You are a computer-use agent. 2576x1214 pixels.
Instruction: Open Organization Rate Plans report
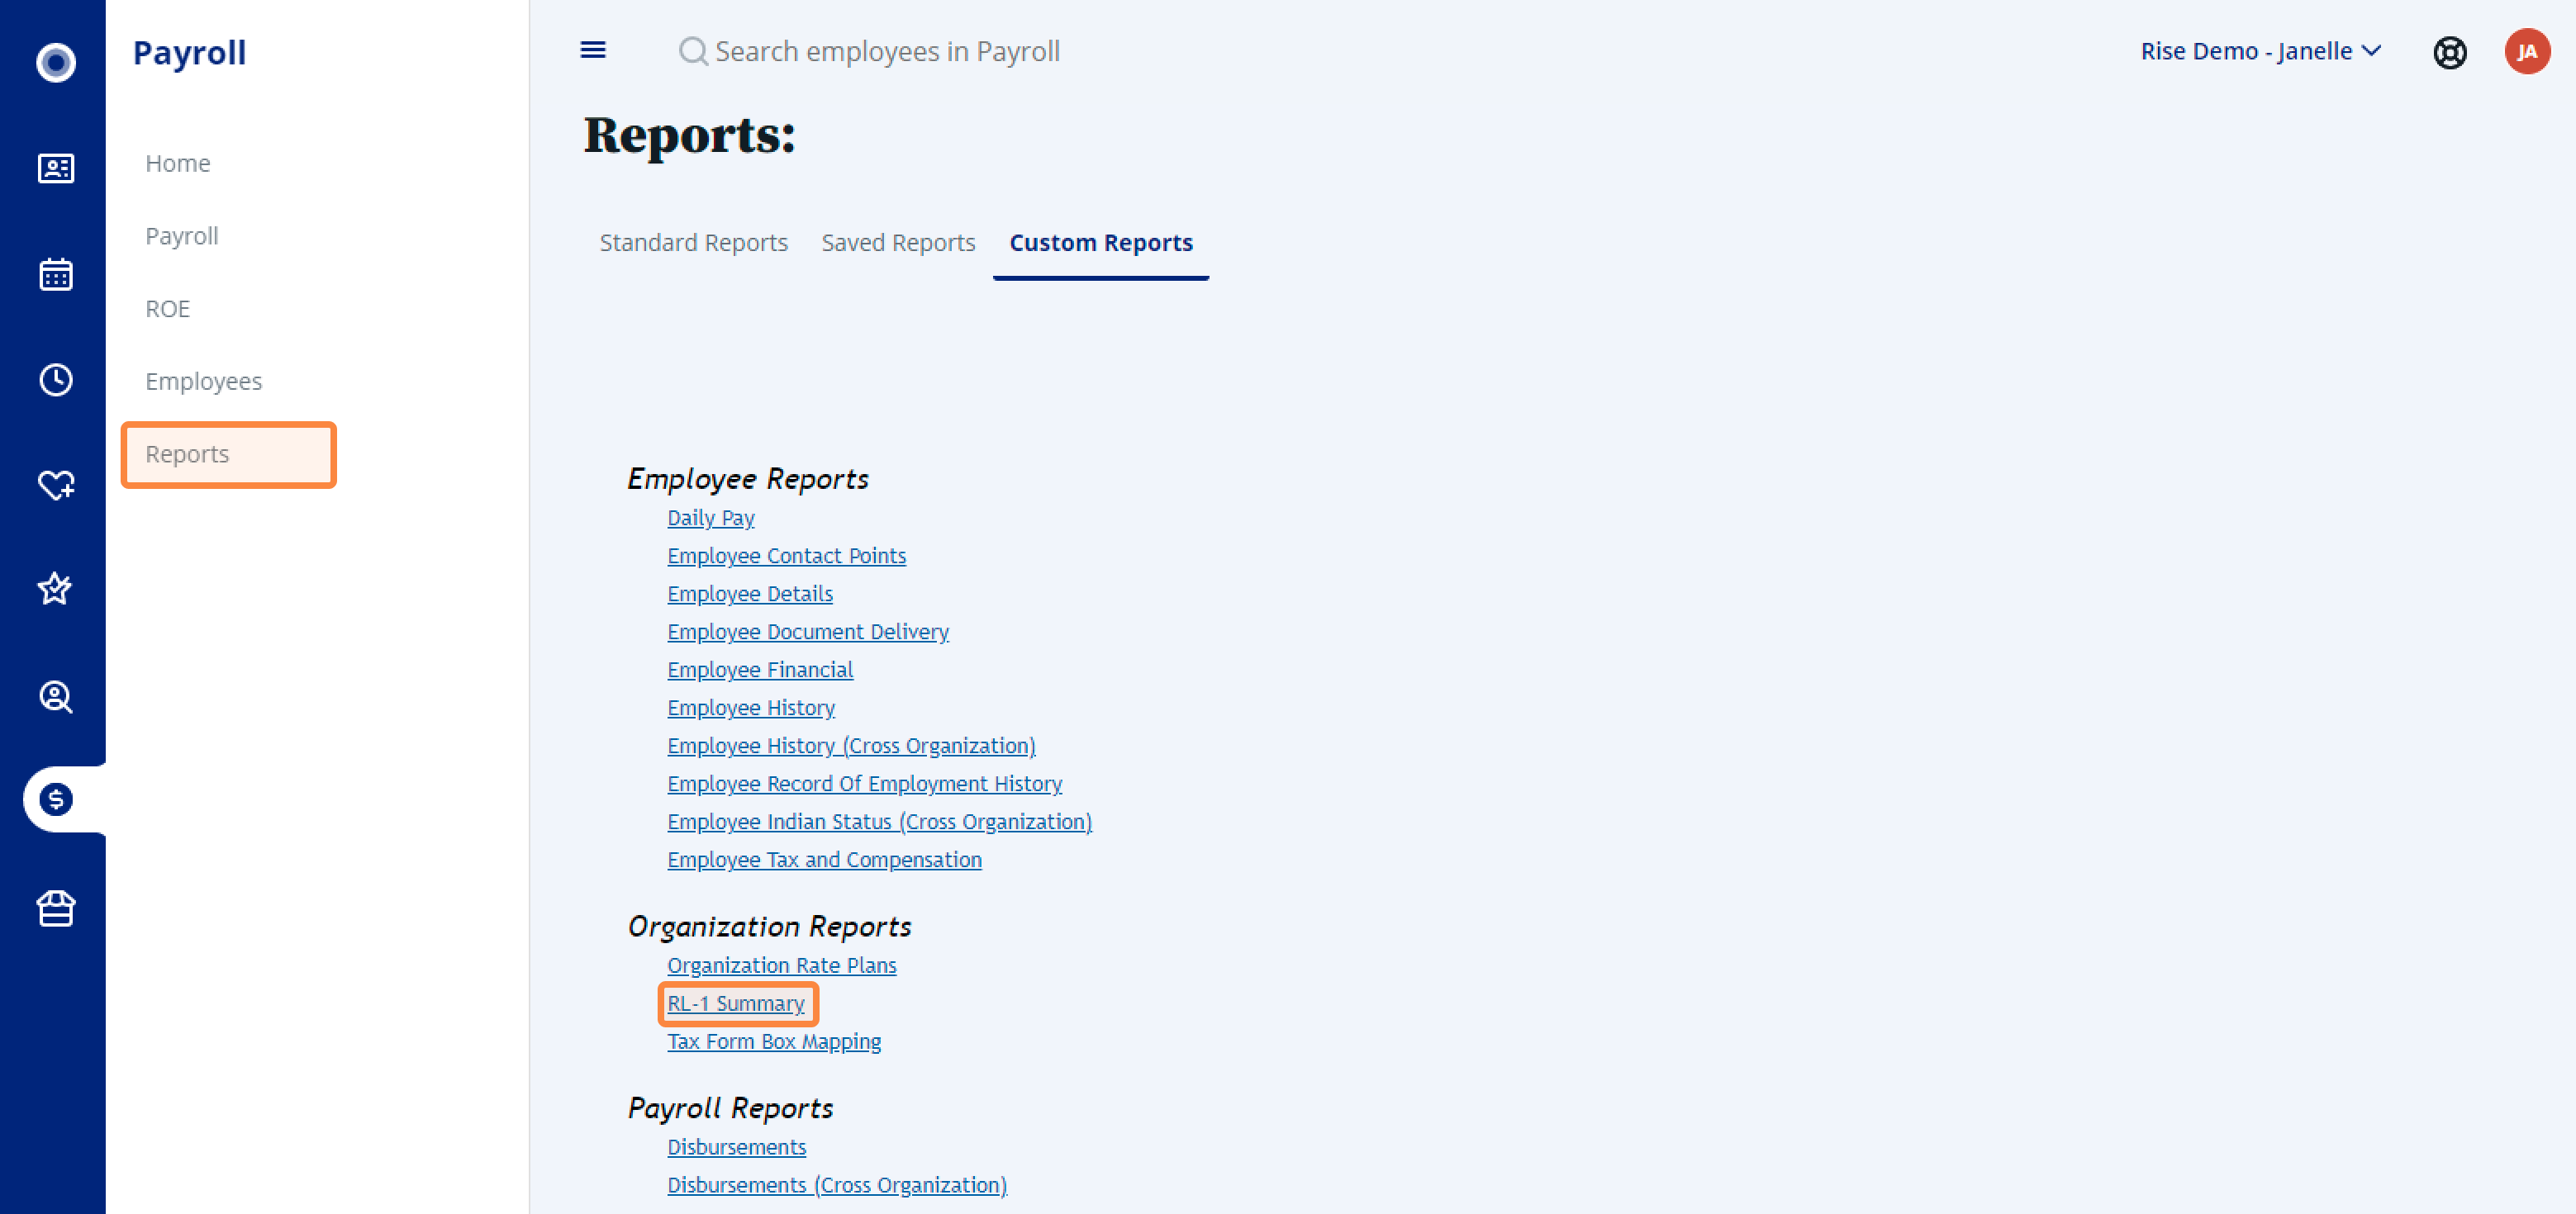click(781, 966)
